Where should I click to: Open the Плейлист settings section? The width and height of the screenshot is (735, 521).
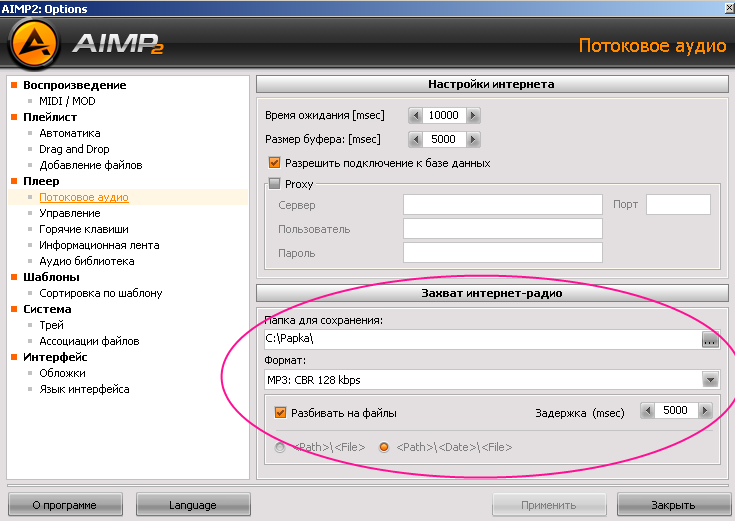tap(50, 117)
